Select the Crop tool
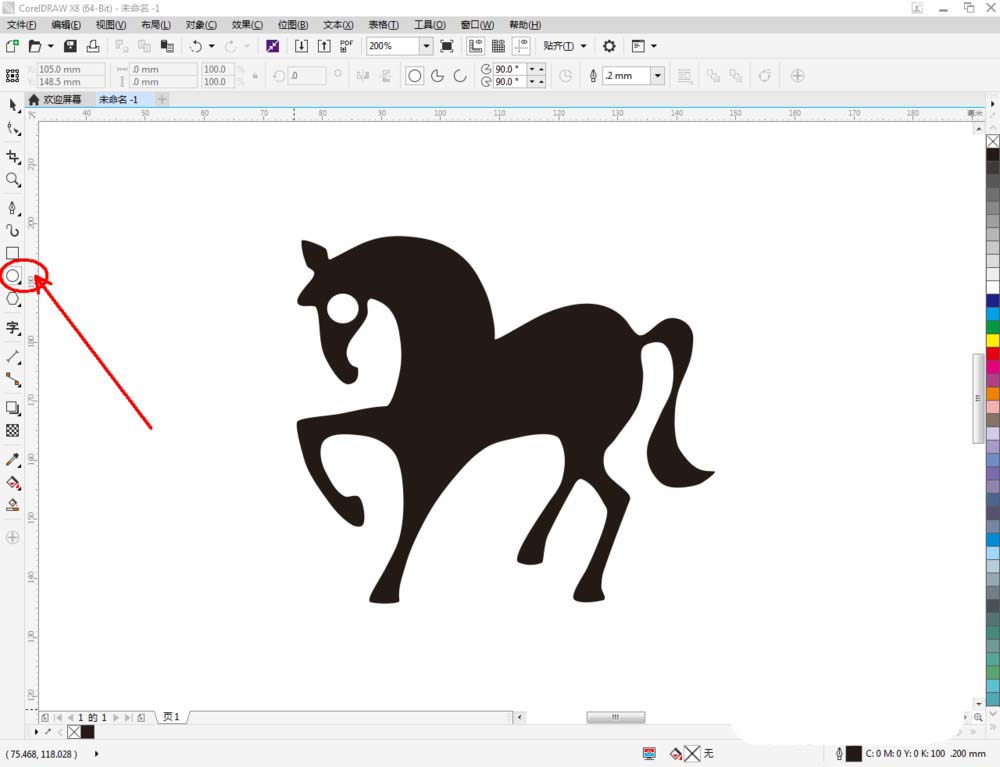The width and height of the screenshot is (1000, 767). [13, 157]
